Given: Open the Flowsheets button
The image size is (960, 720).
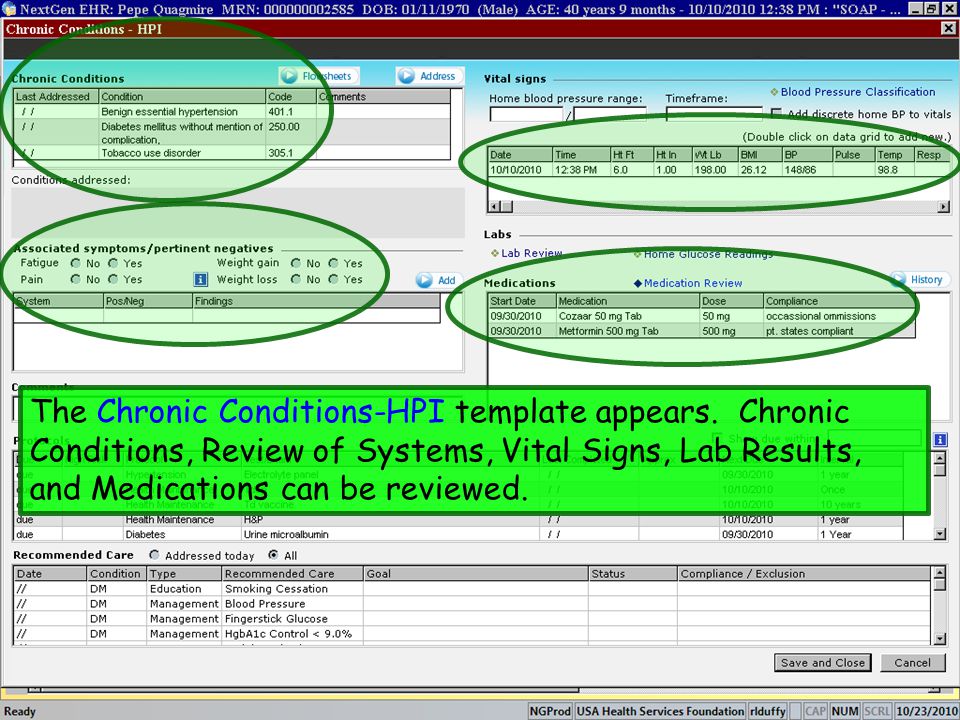Looking at the screenshot, I should pos(319,76).
